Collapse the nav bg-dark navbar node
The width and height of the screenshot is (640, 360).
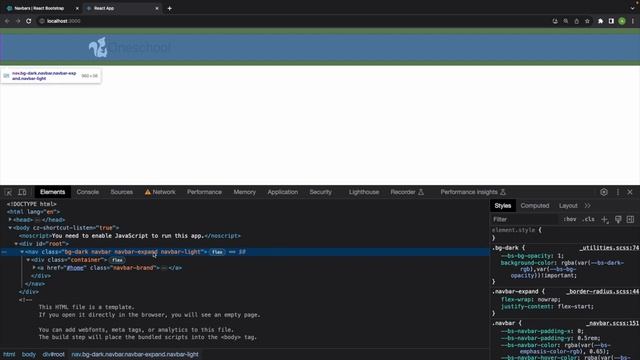[22, 252]
